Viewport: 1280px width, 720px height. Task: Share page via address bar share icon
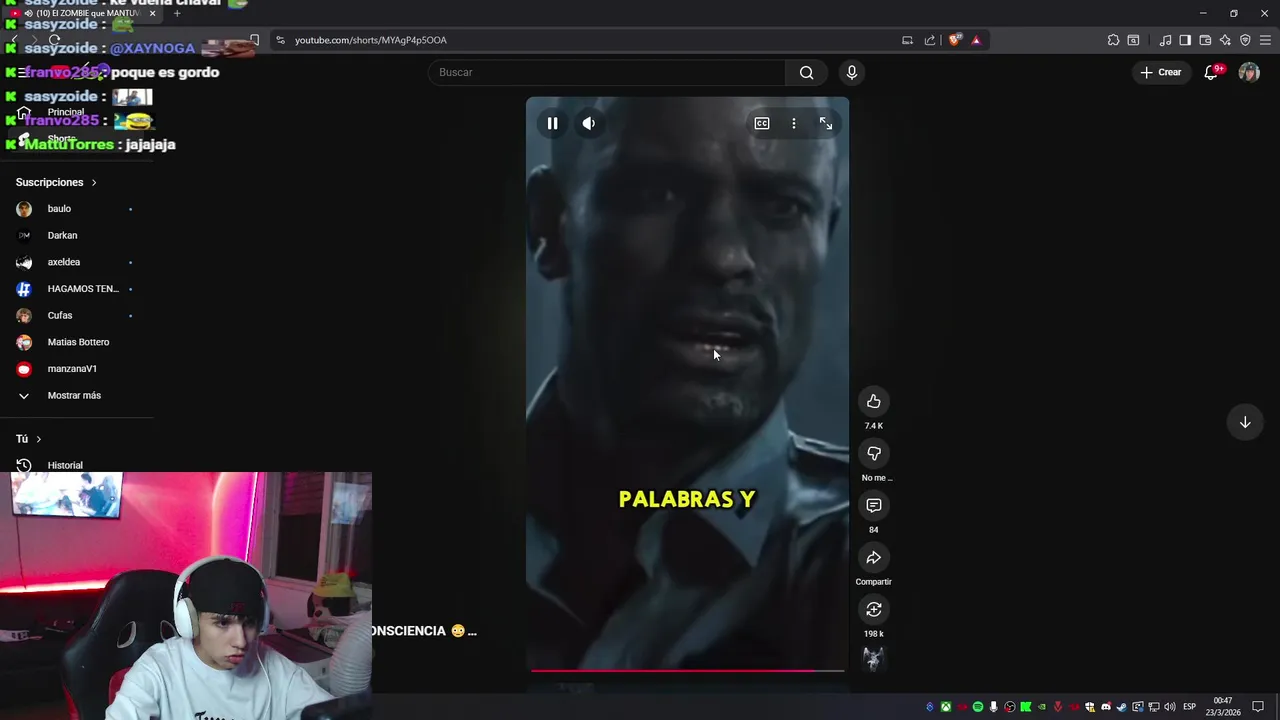[930, 40]
